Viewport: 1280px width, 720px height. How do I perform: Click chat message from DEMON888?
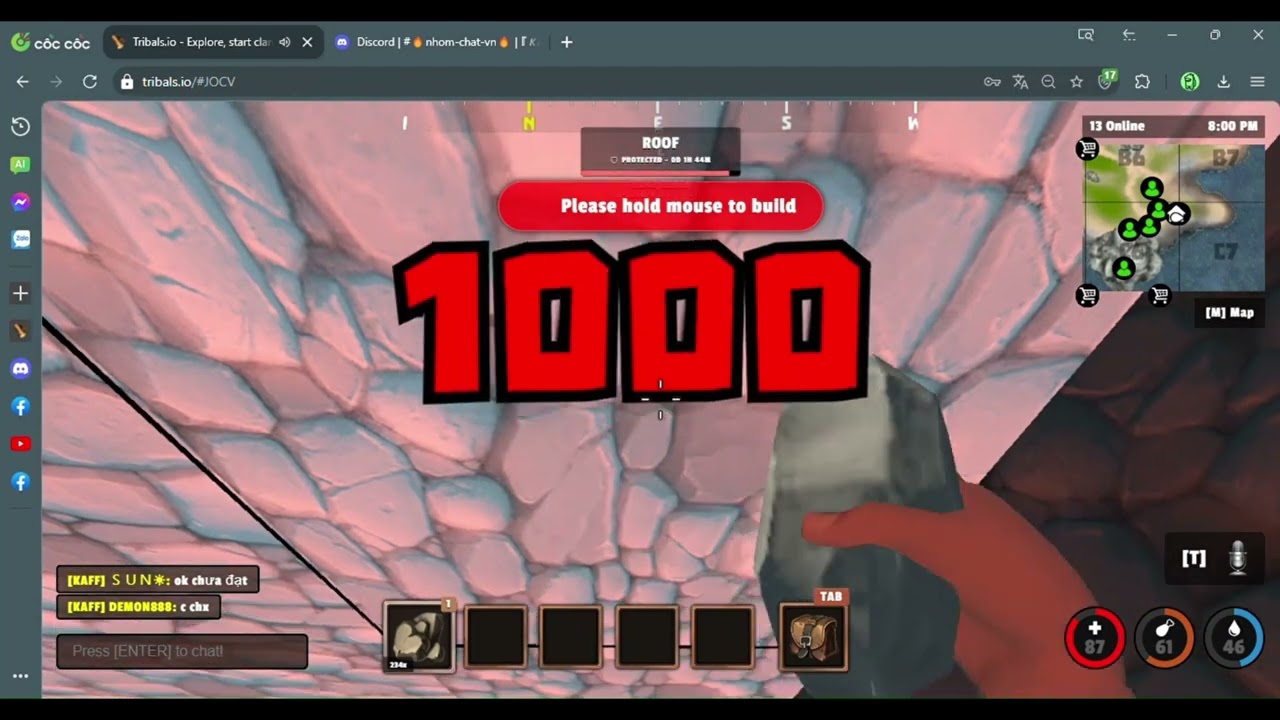click(139, 607)
